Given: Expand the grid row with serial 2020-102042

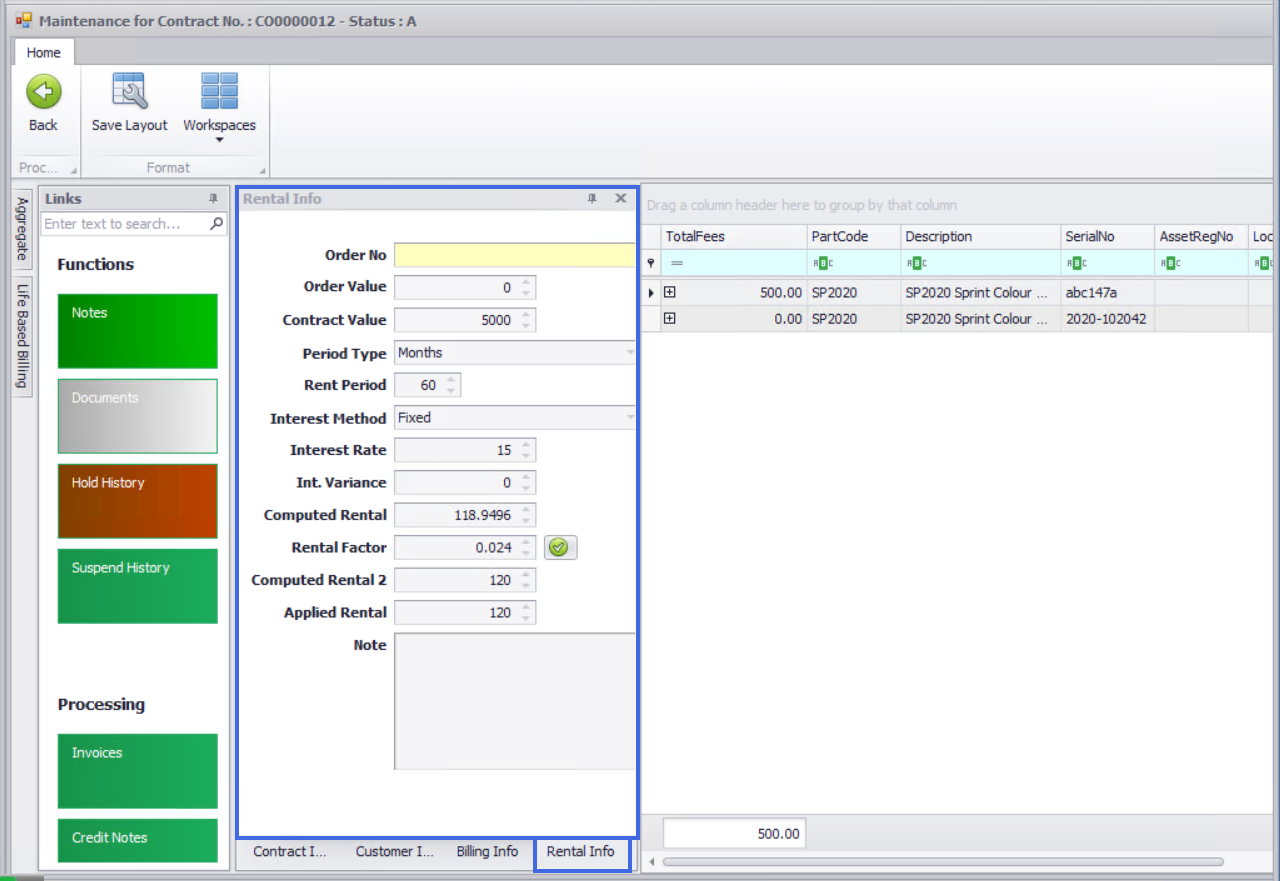Looking at the screenshot, I should click(x=670, y=319).
